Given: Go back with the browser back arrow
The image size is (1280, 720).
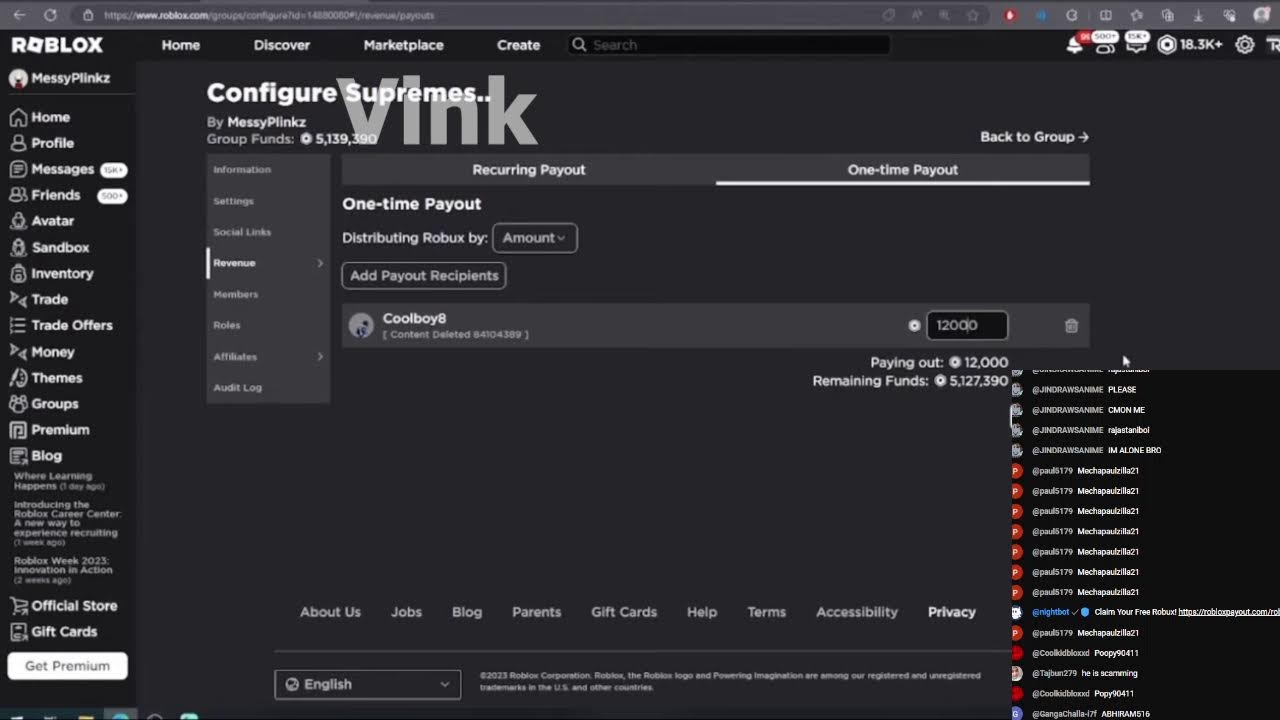Looking at the screenshot, I should coord(19,15).
